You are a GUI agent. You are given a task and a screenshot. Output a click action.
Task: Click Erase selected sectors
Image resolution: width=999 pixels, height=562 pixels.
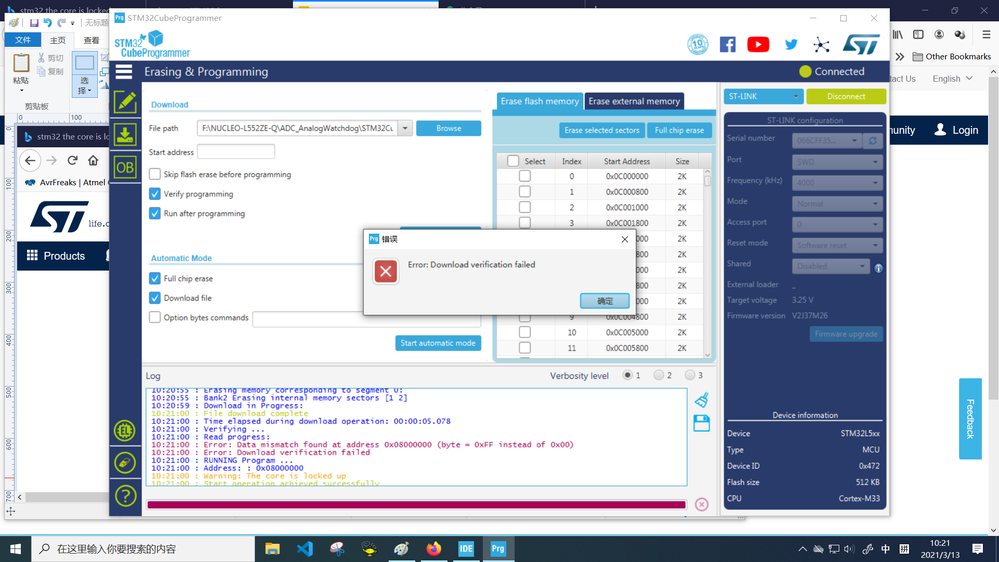[x=601, y=130]
